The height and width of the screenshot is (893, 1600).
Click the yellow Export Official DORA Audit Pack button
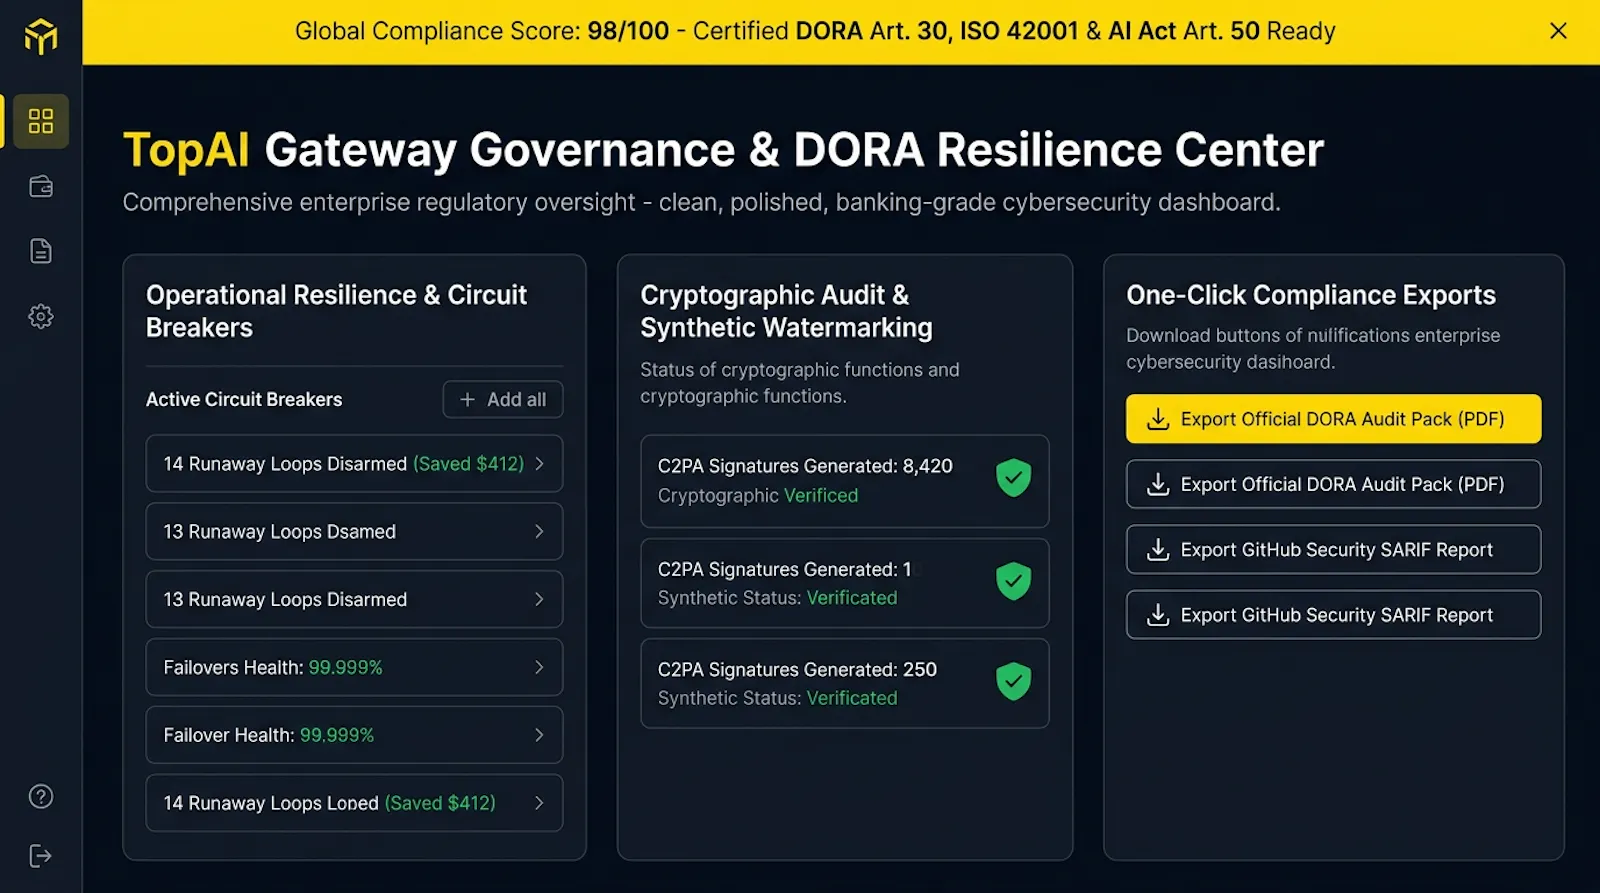[1333, 419]
